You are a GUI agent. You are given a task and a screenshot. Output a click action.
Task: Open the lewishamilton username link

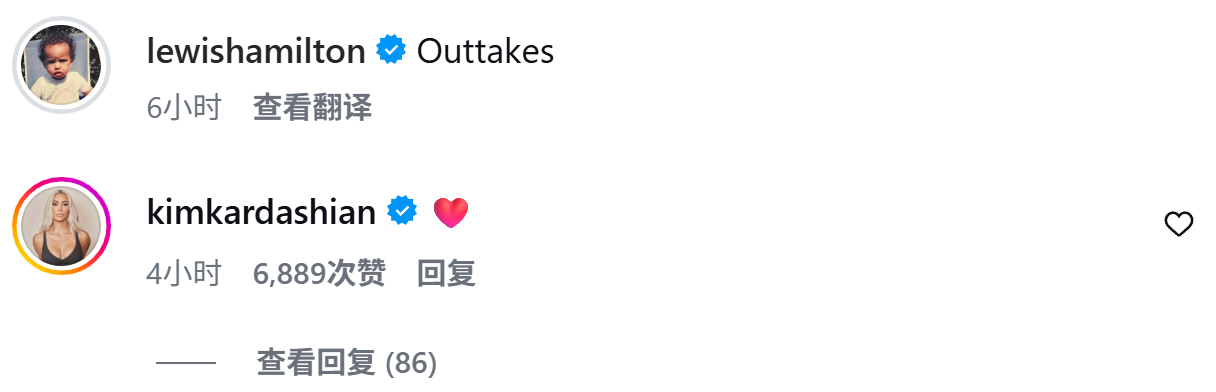256,51
